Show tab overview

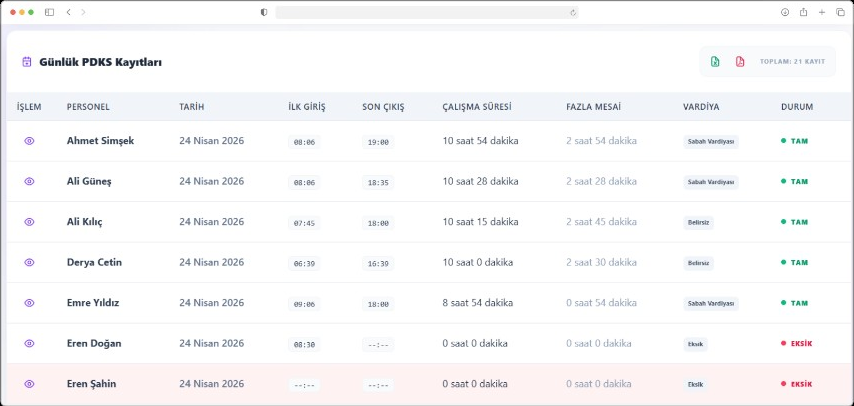point(840,12)
